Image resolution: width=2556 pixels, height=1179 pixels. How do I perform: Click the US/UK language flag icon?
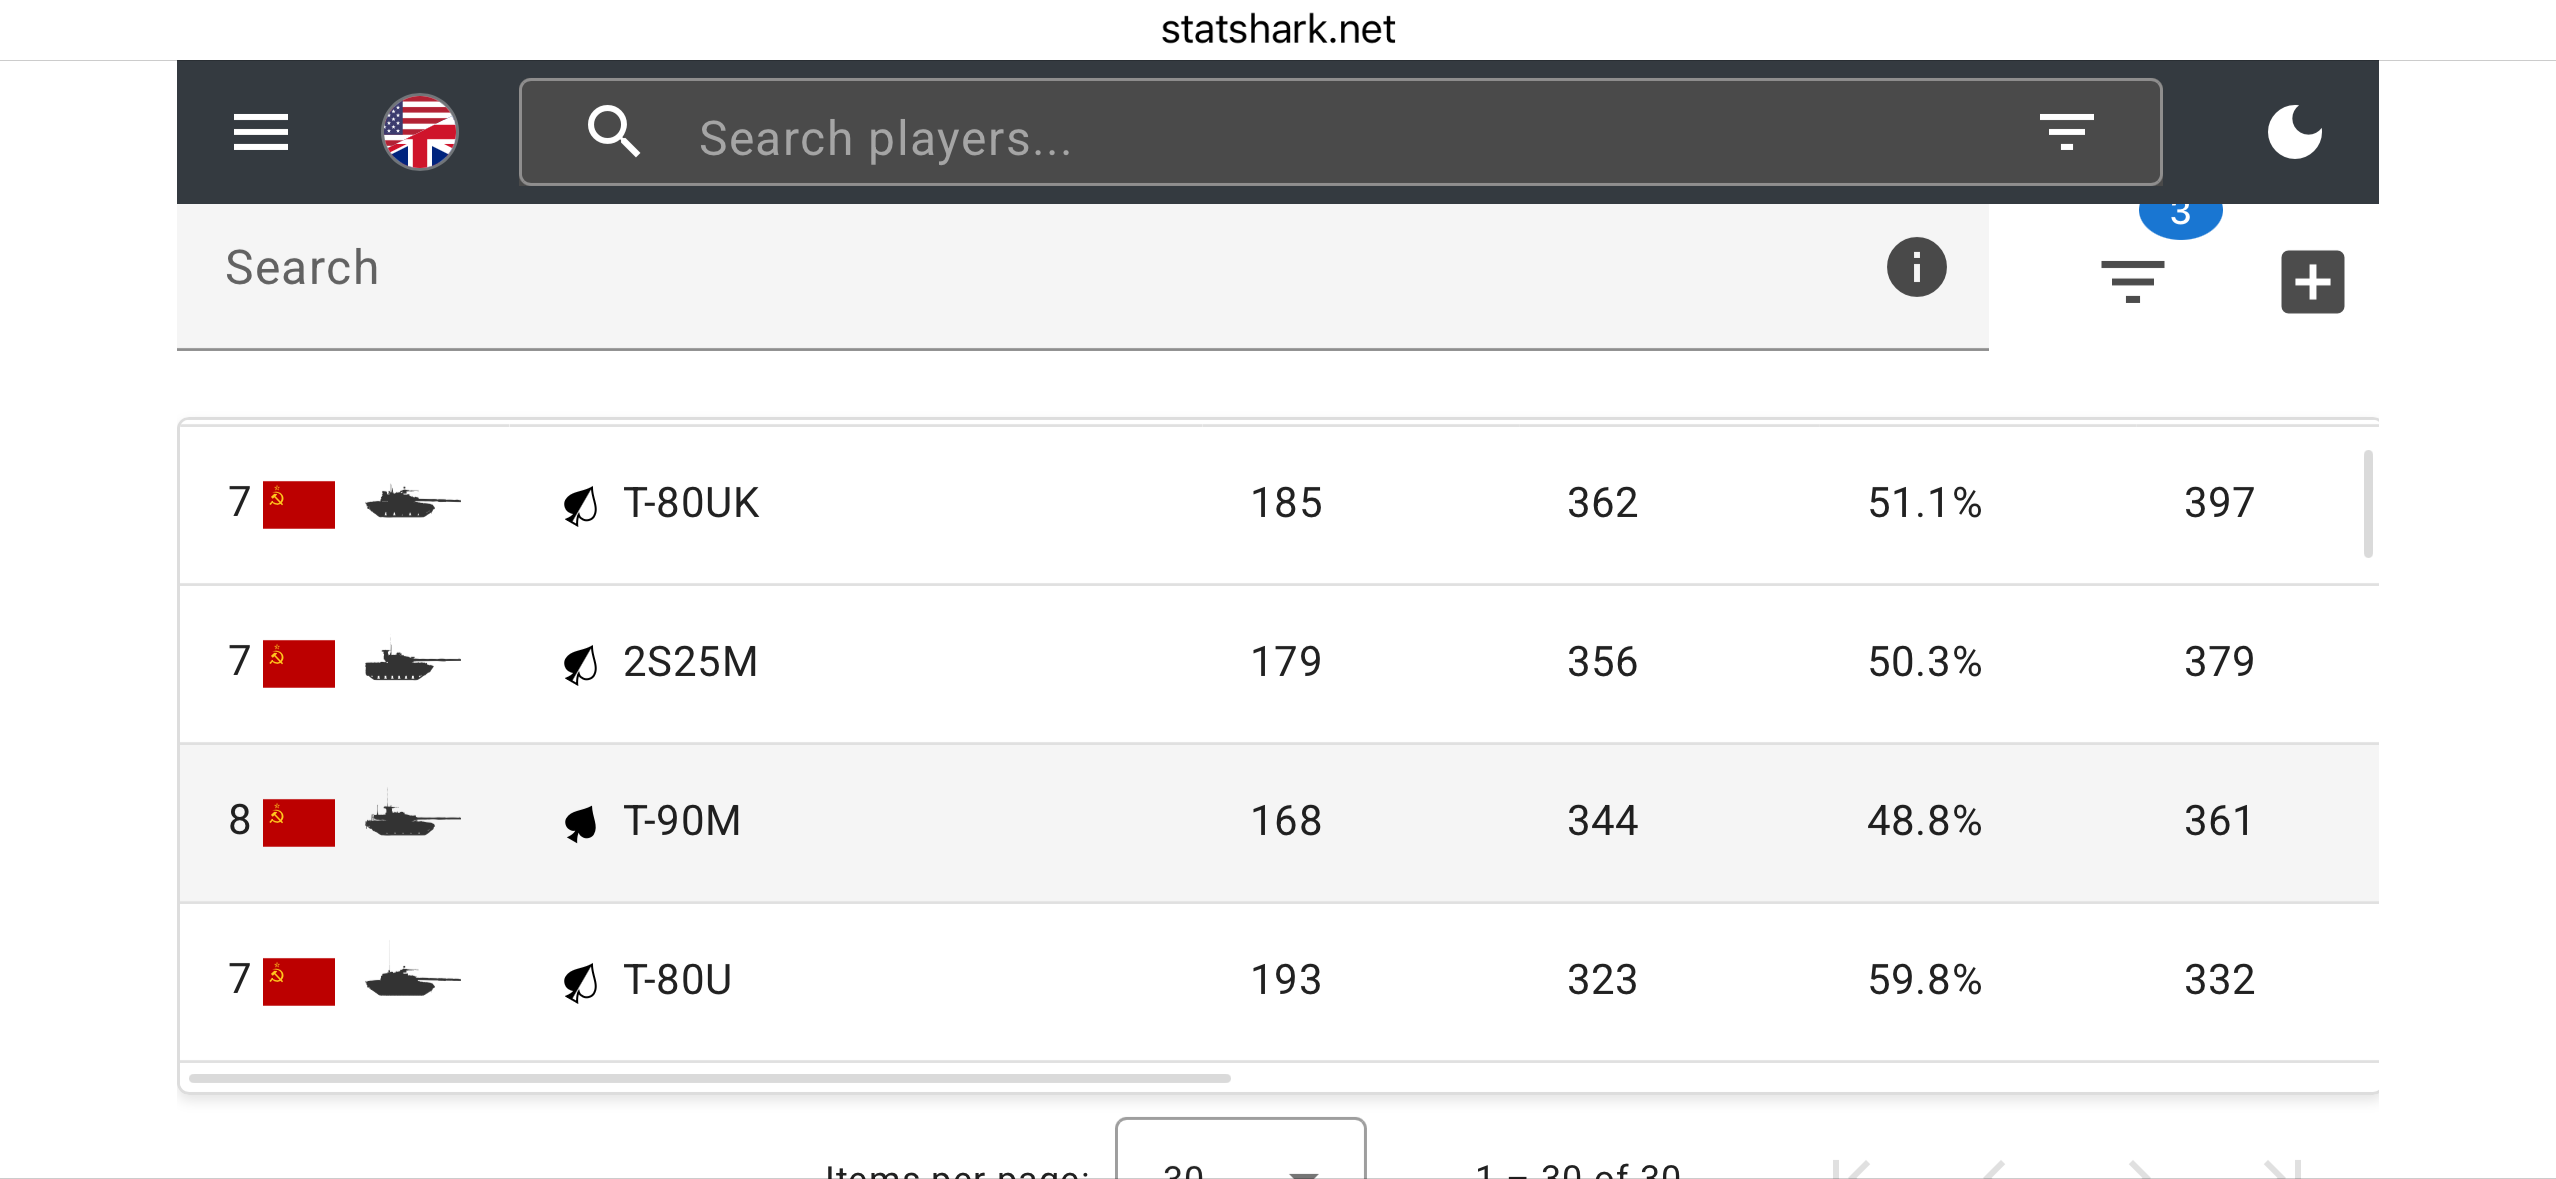pyautogui.click(x=420, y=132)
